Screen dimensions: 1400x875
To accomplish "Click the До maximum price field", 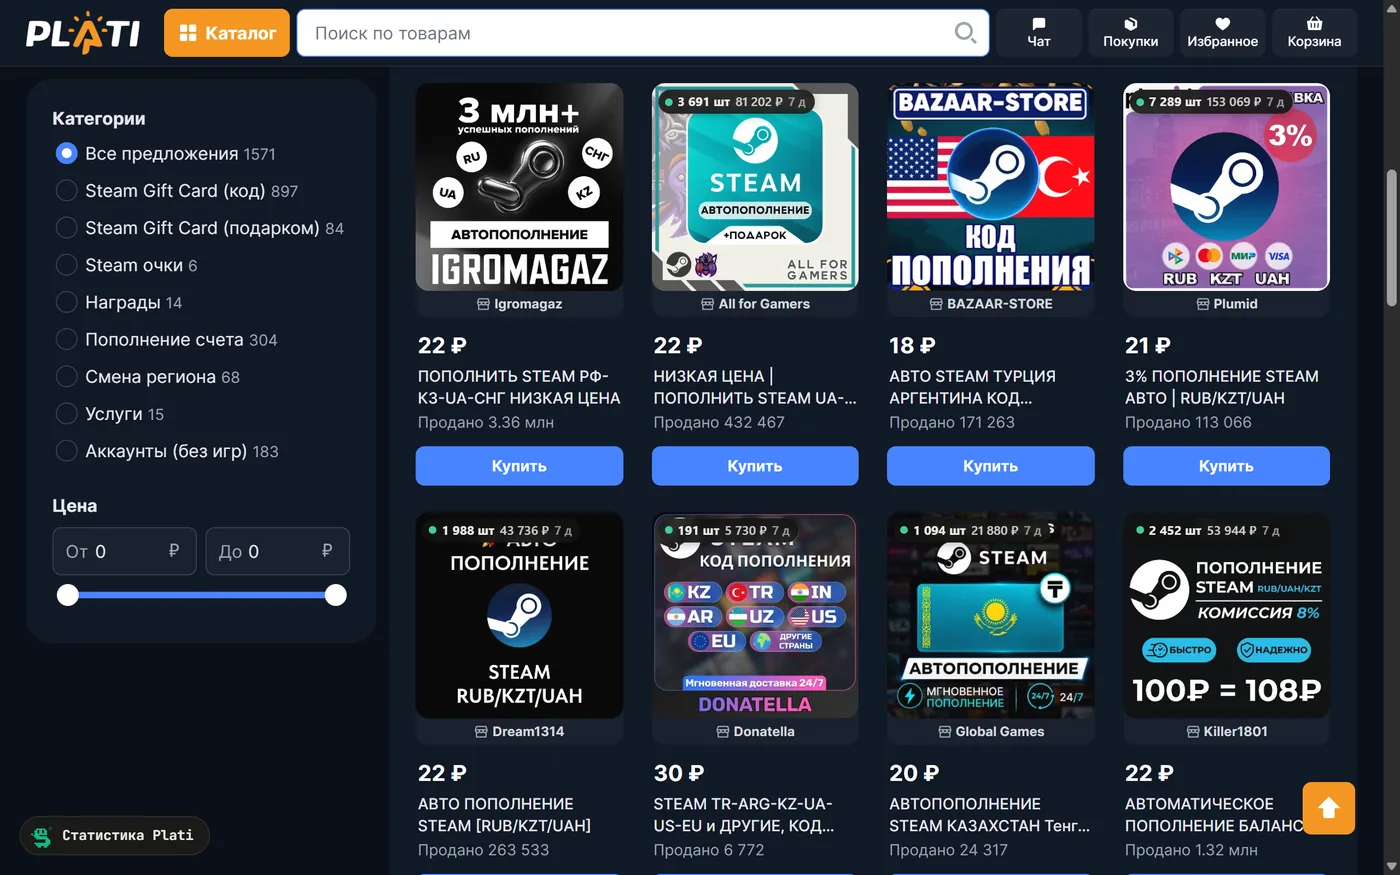I will pyautogui.click(x=277, y=551).
